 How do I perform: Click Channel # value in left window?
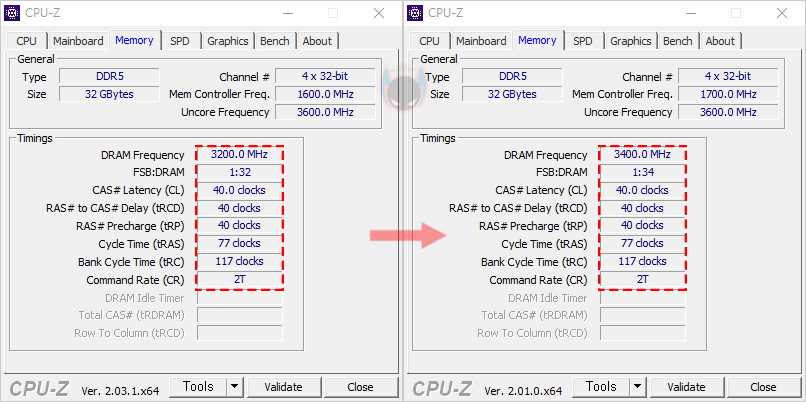(325, 77)
